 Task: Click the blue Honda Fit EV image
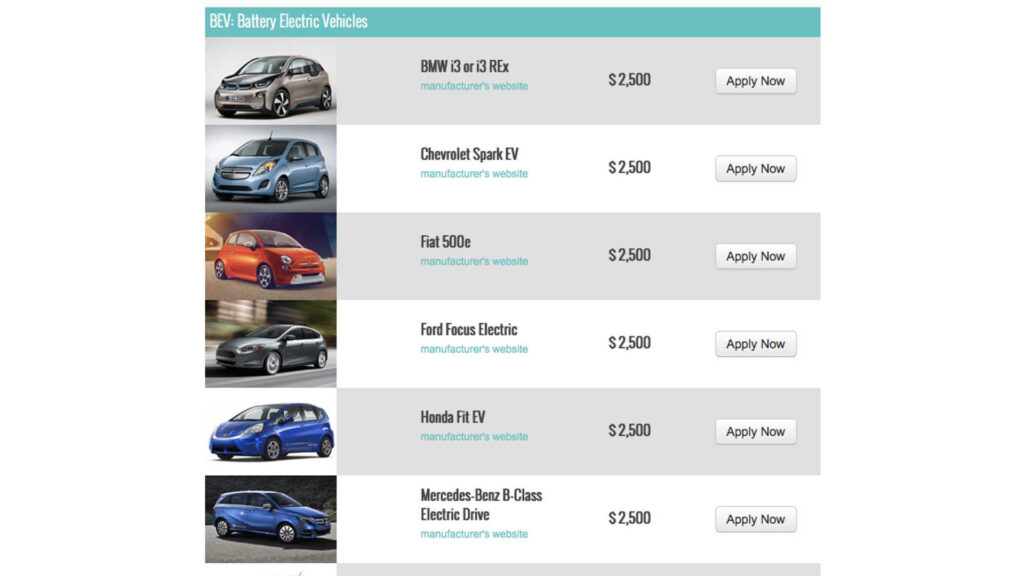(271, 431)
